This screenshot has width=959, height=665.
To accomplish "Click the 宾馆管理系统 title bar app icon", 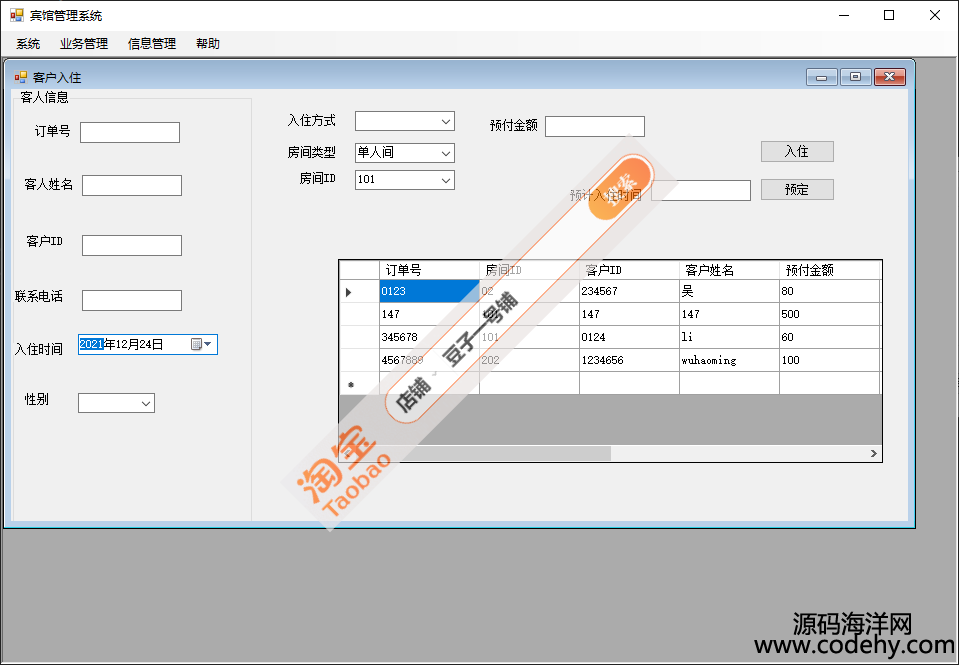I will point(17,15).
